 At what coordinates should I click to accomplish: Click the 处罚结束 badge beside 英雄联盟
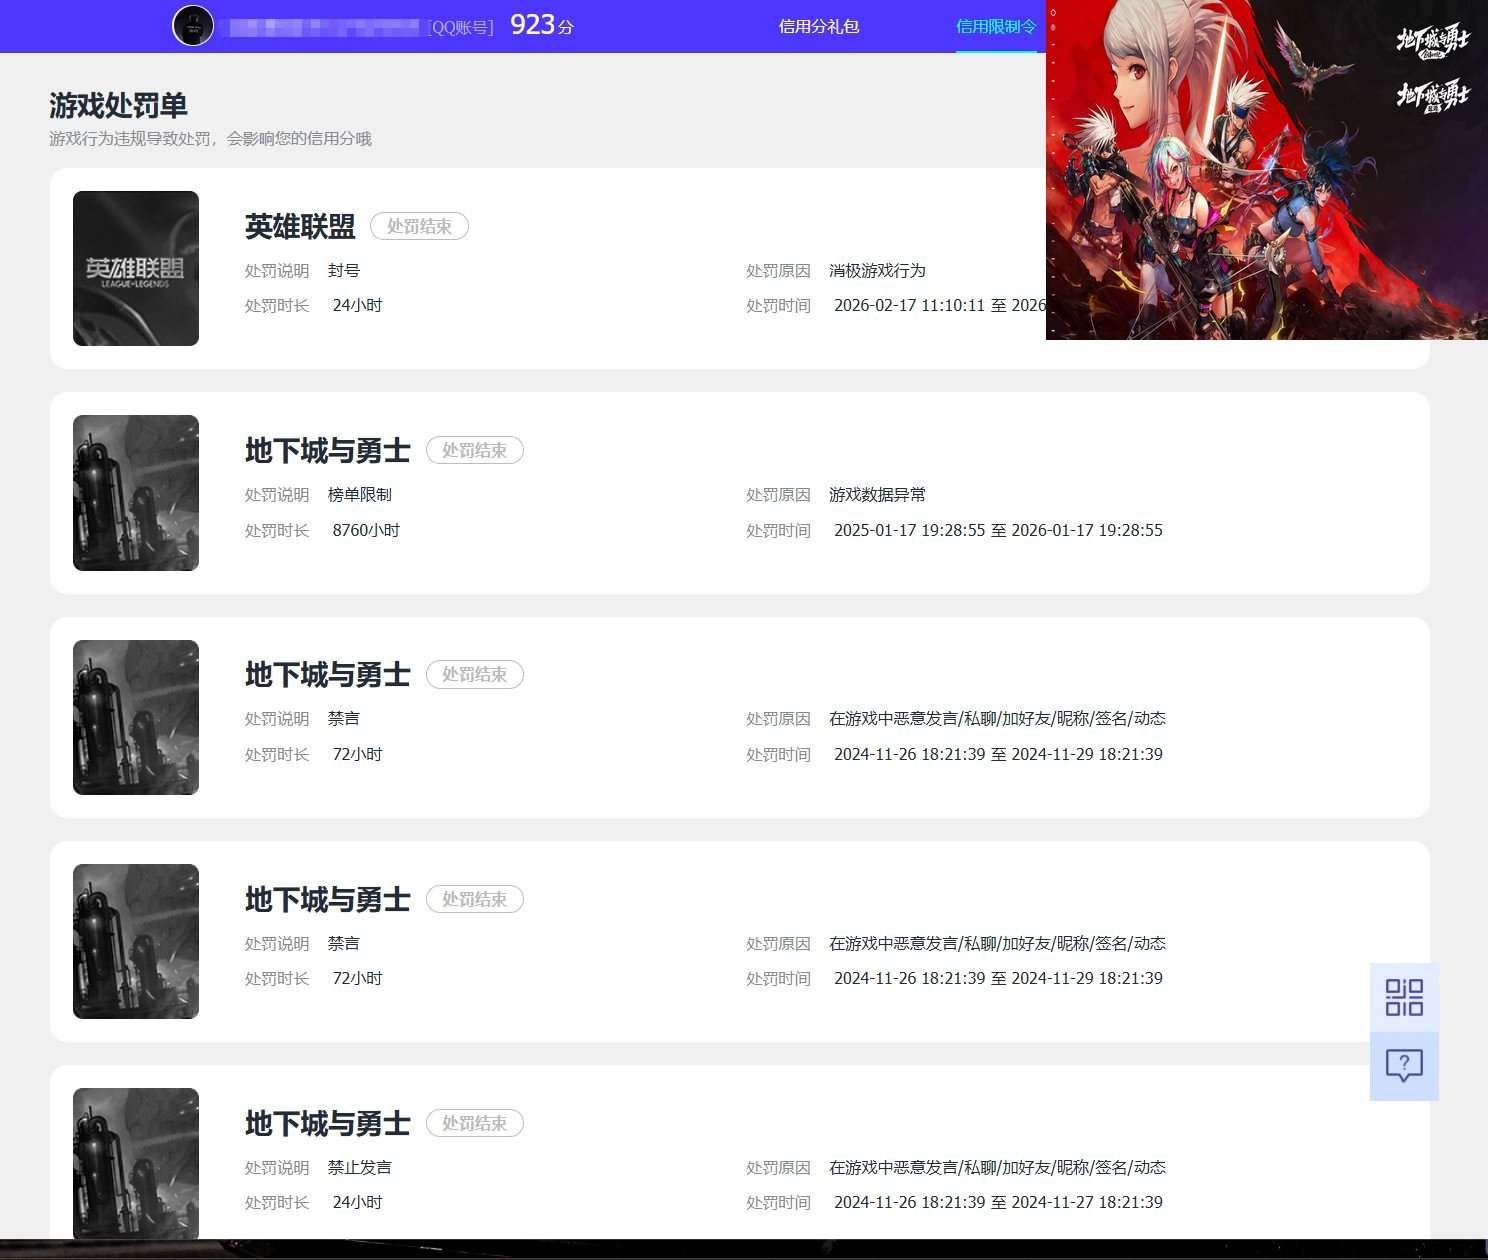pos(420,226)
